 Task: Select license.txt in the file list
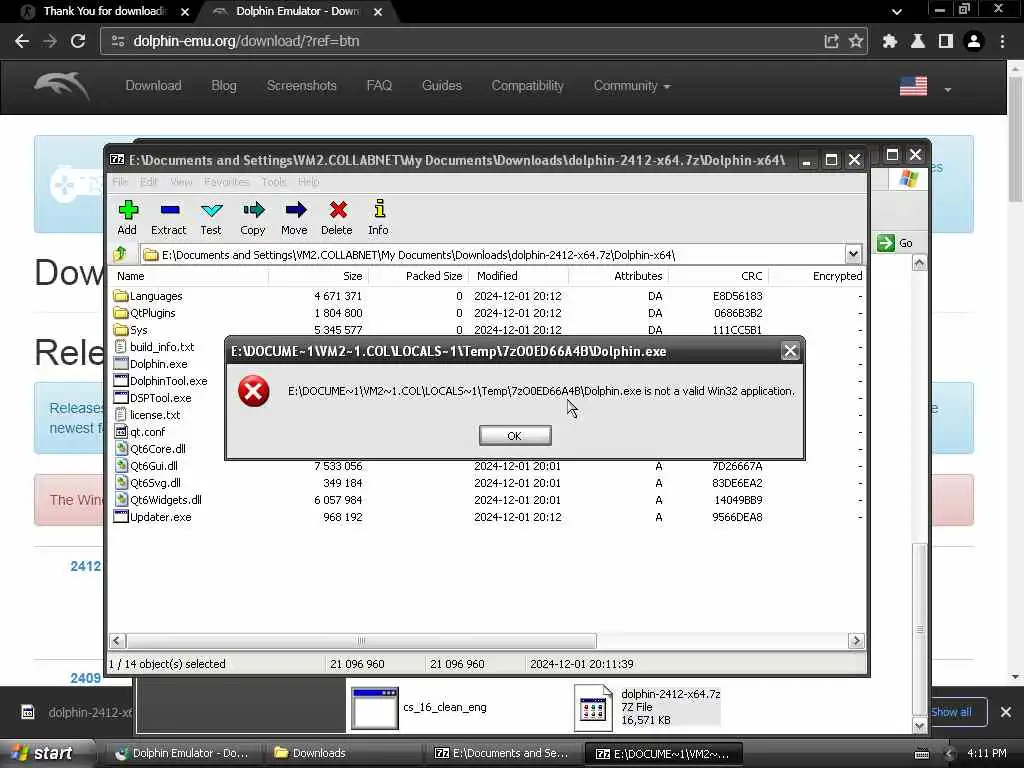148,415
